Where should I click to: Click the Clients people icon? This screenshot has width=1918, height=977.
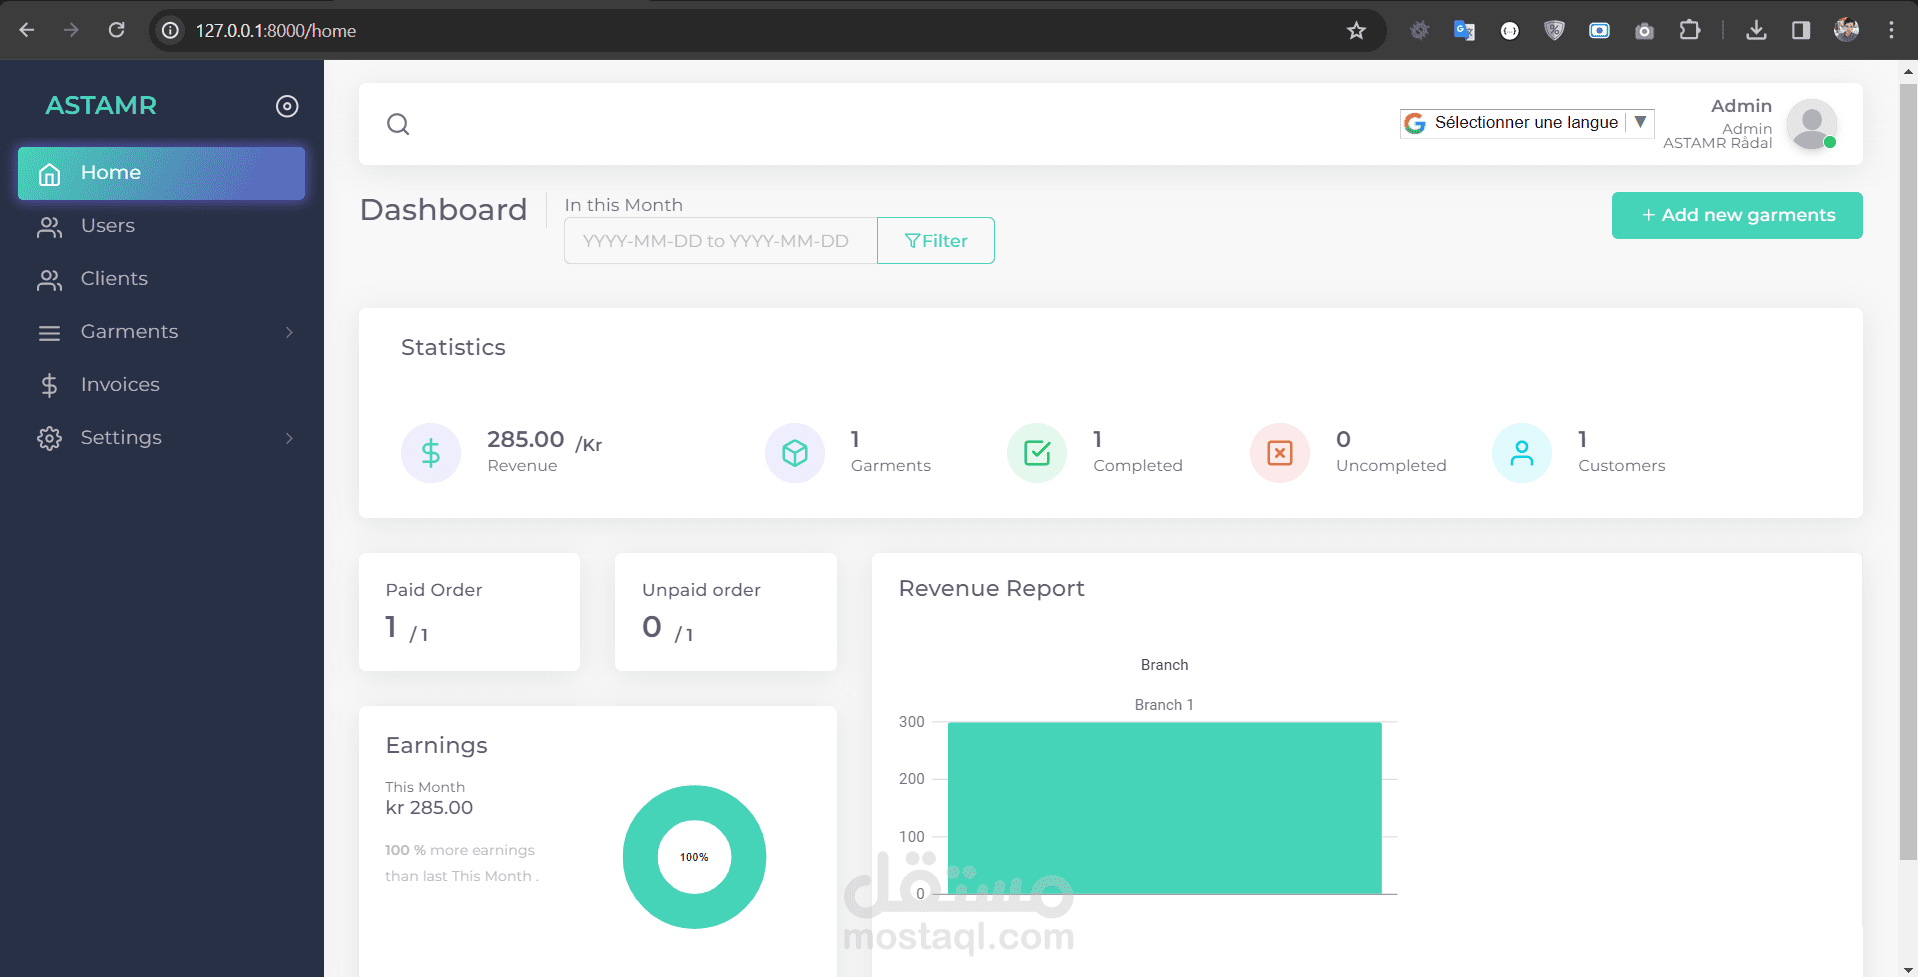tap(50, 280)
